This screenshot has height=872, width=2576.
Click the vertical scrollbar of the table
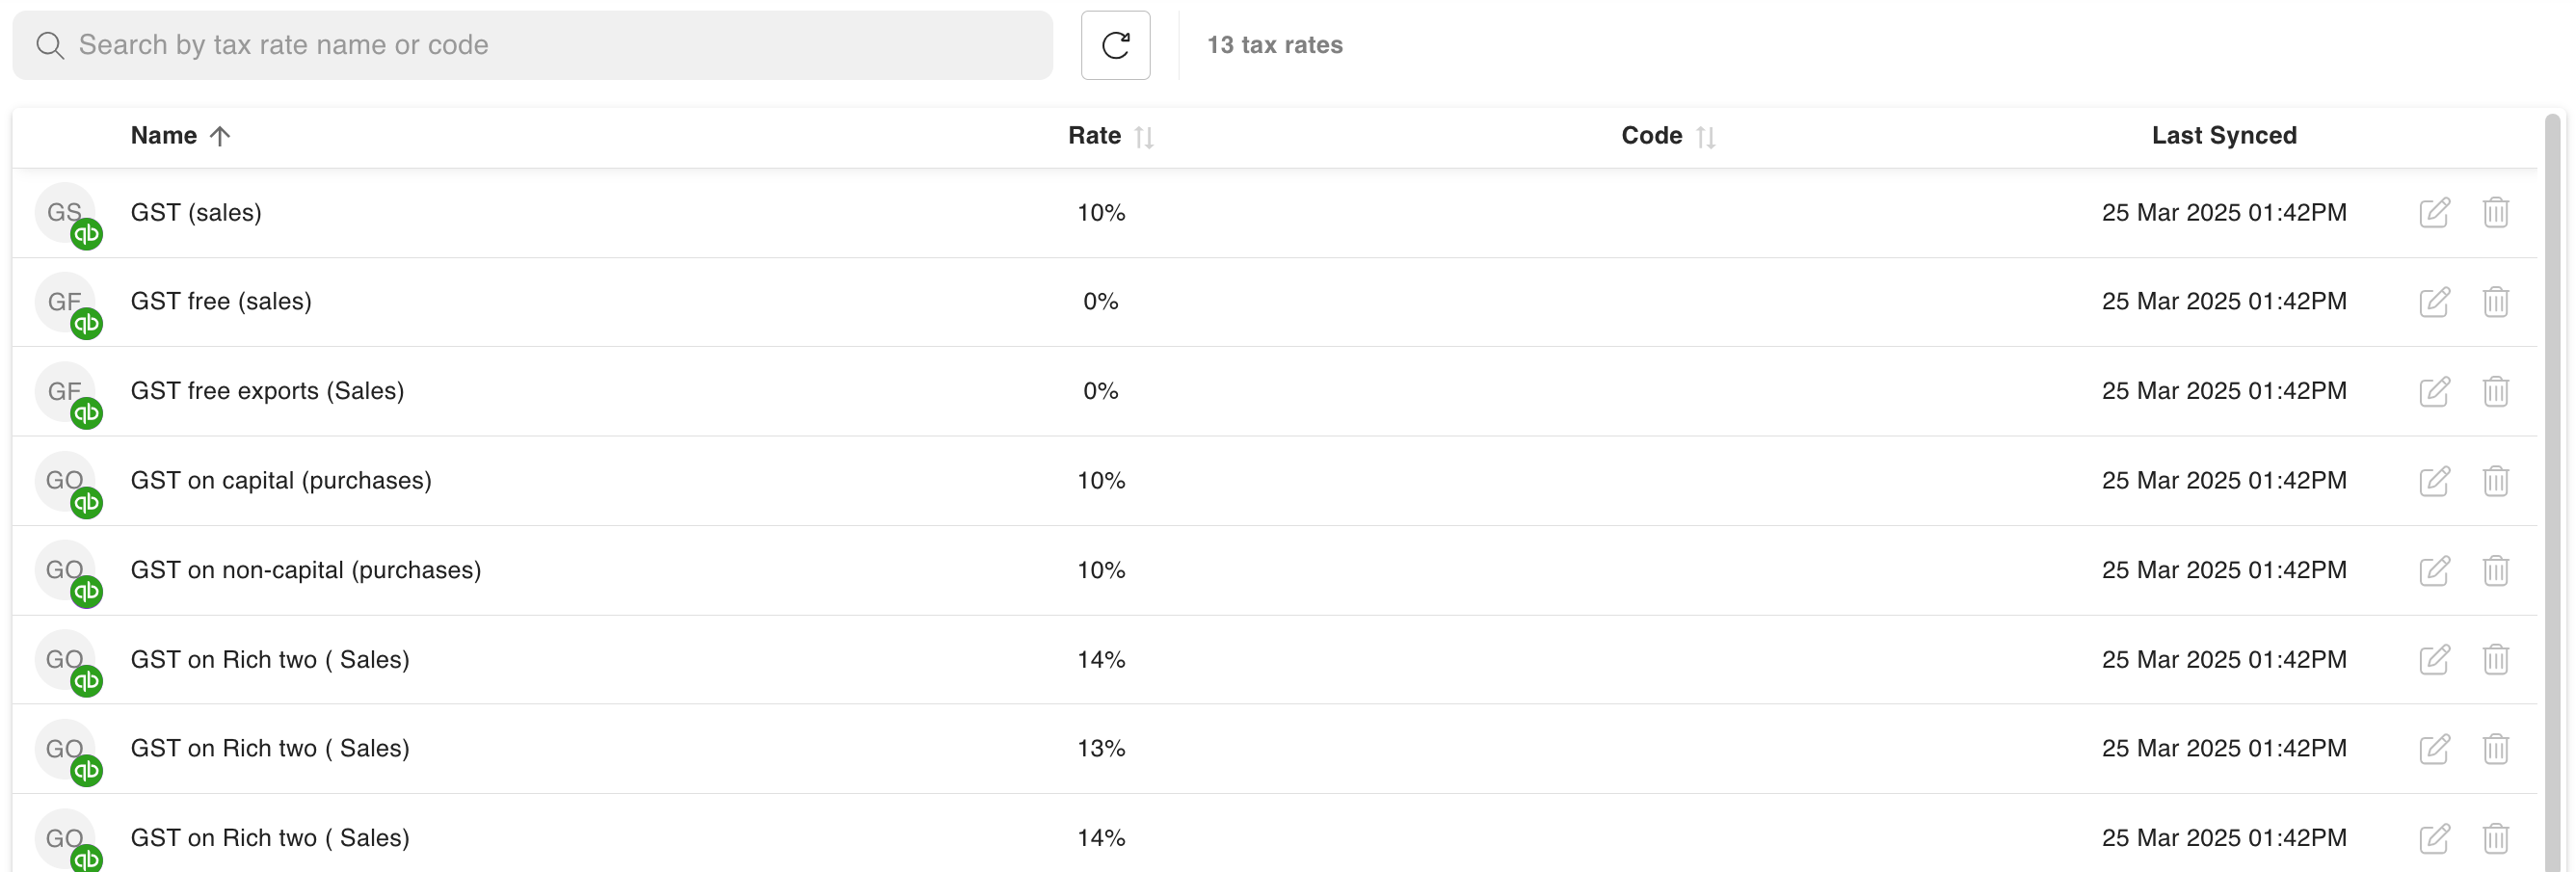[x=2553, y=490]
